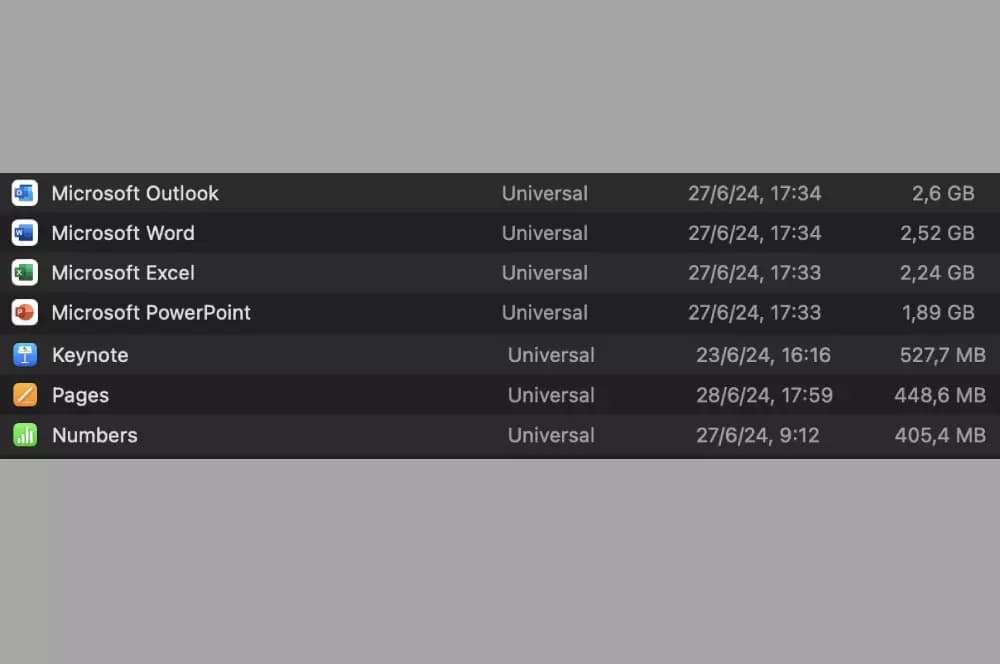Click the 28/6/24, 17:59 date
Screen dimensions: 1000x664
[x=764, y=395]
